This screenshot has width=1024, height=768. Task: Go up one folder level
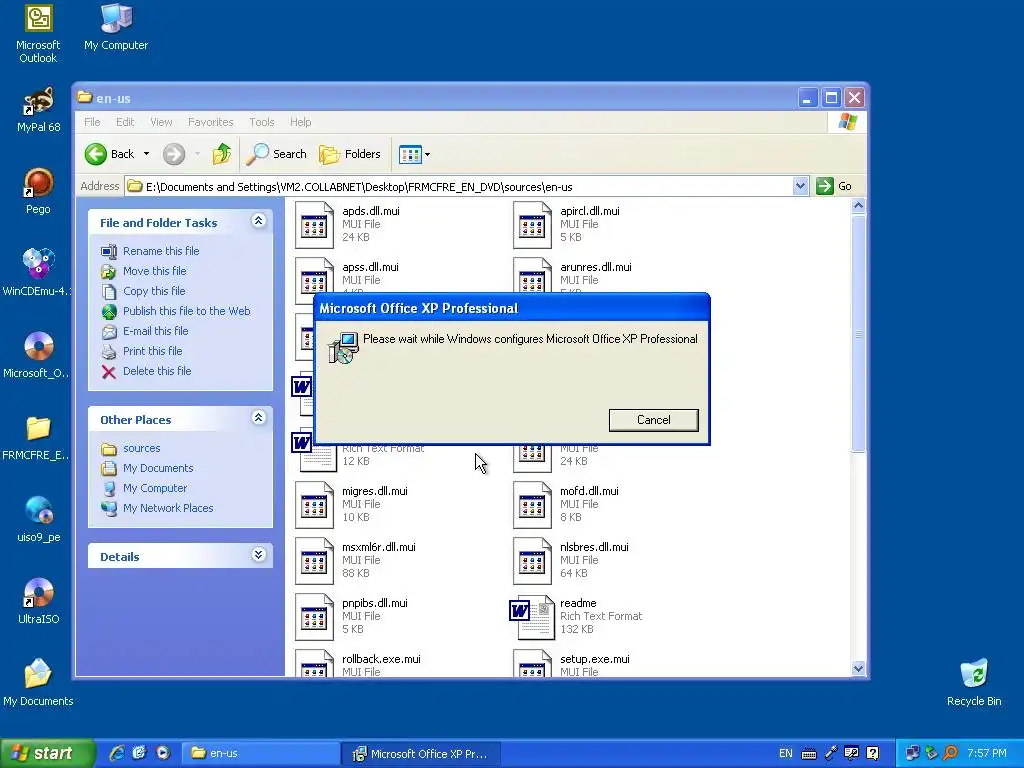click(222, 154)
